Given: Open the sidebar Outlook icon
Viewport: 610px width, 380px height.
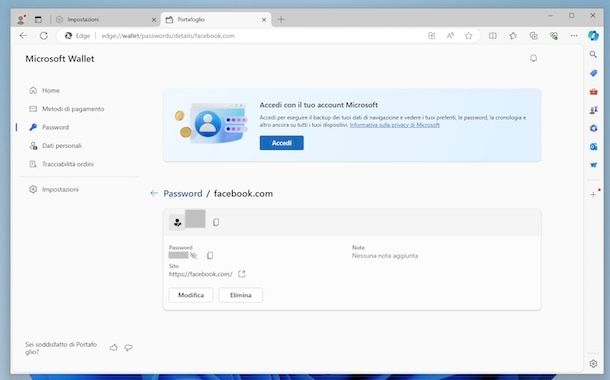Looking at the screenshot, I should (x=593, y=147).
